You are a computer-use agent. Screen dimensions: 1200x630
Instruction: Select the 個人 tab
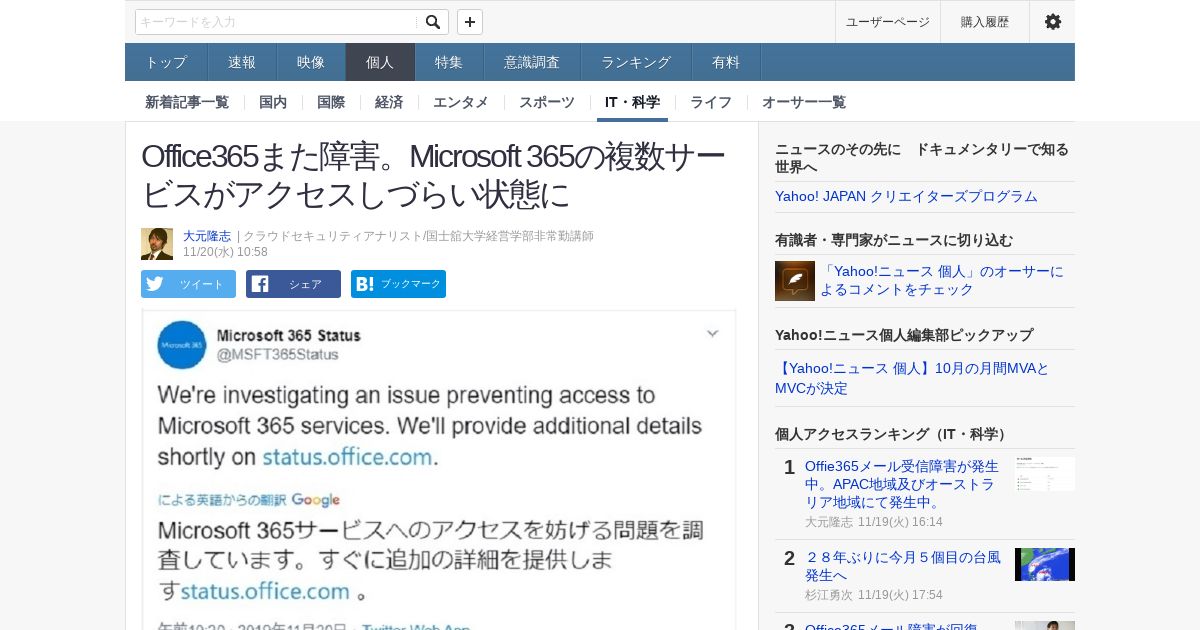(380, 62)
